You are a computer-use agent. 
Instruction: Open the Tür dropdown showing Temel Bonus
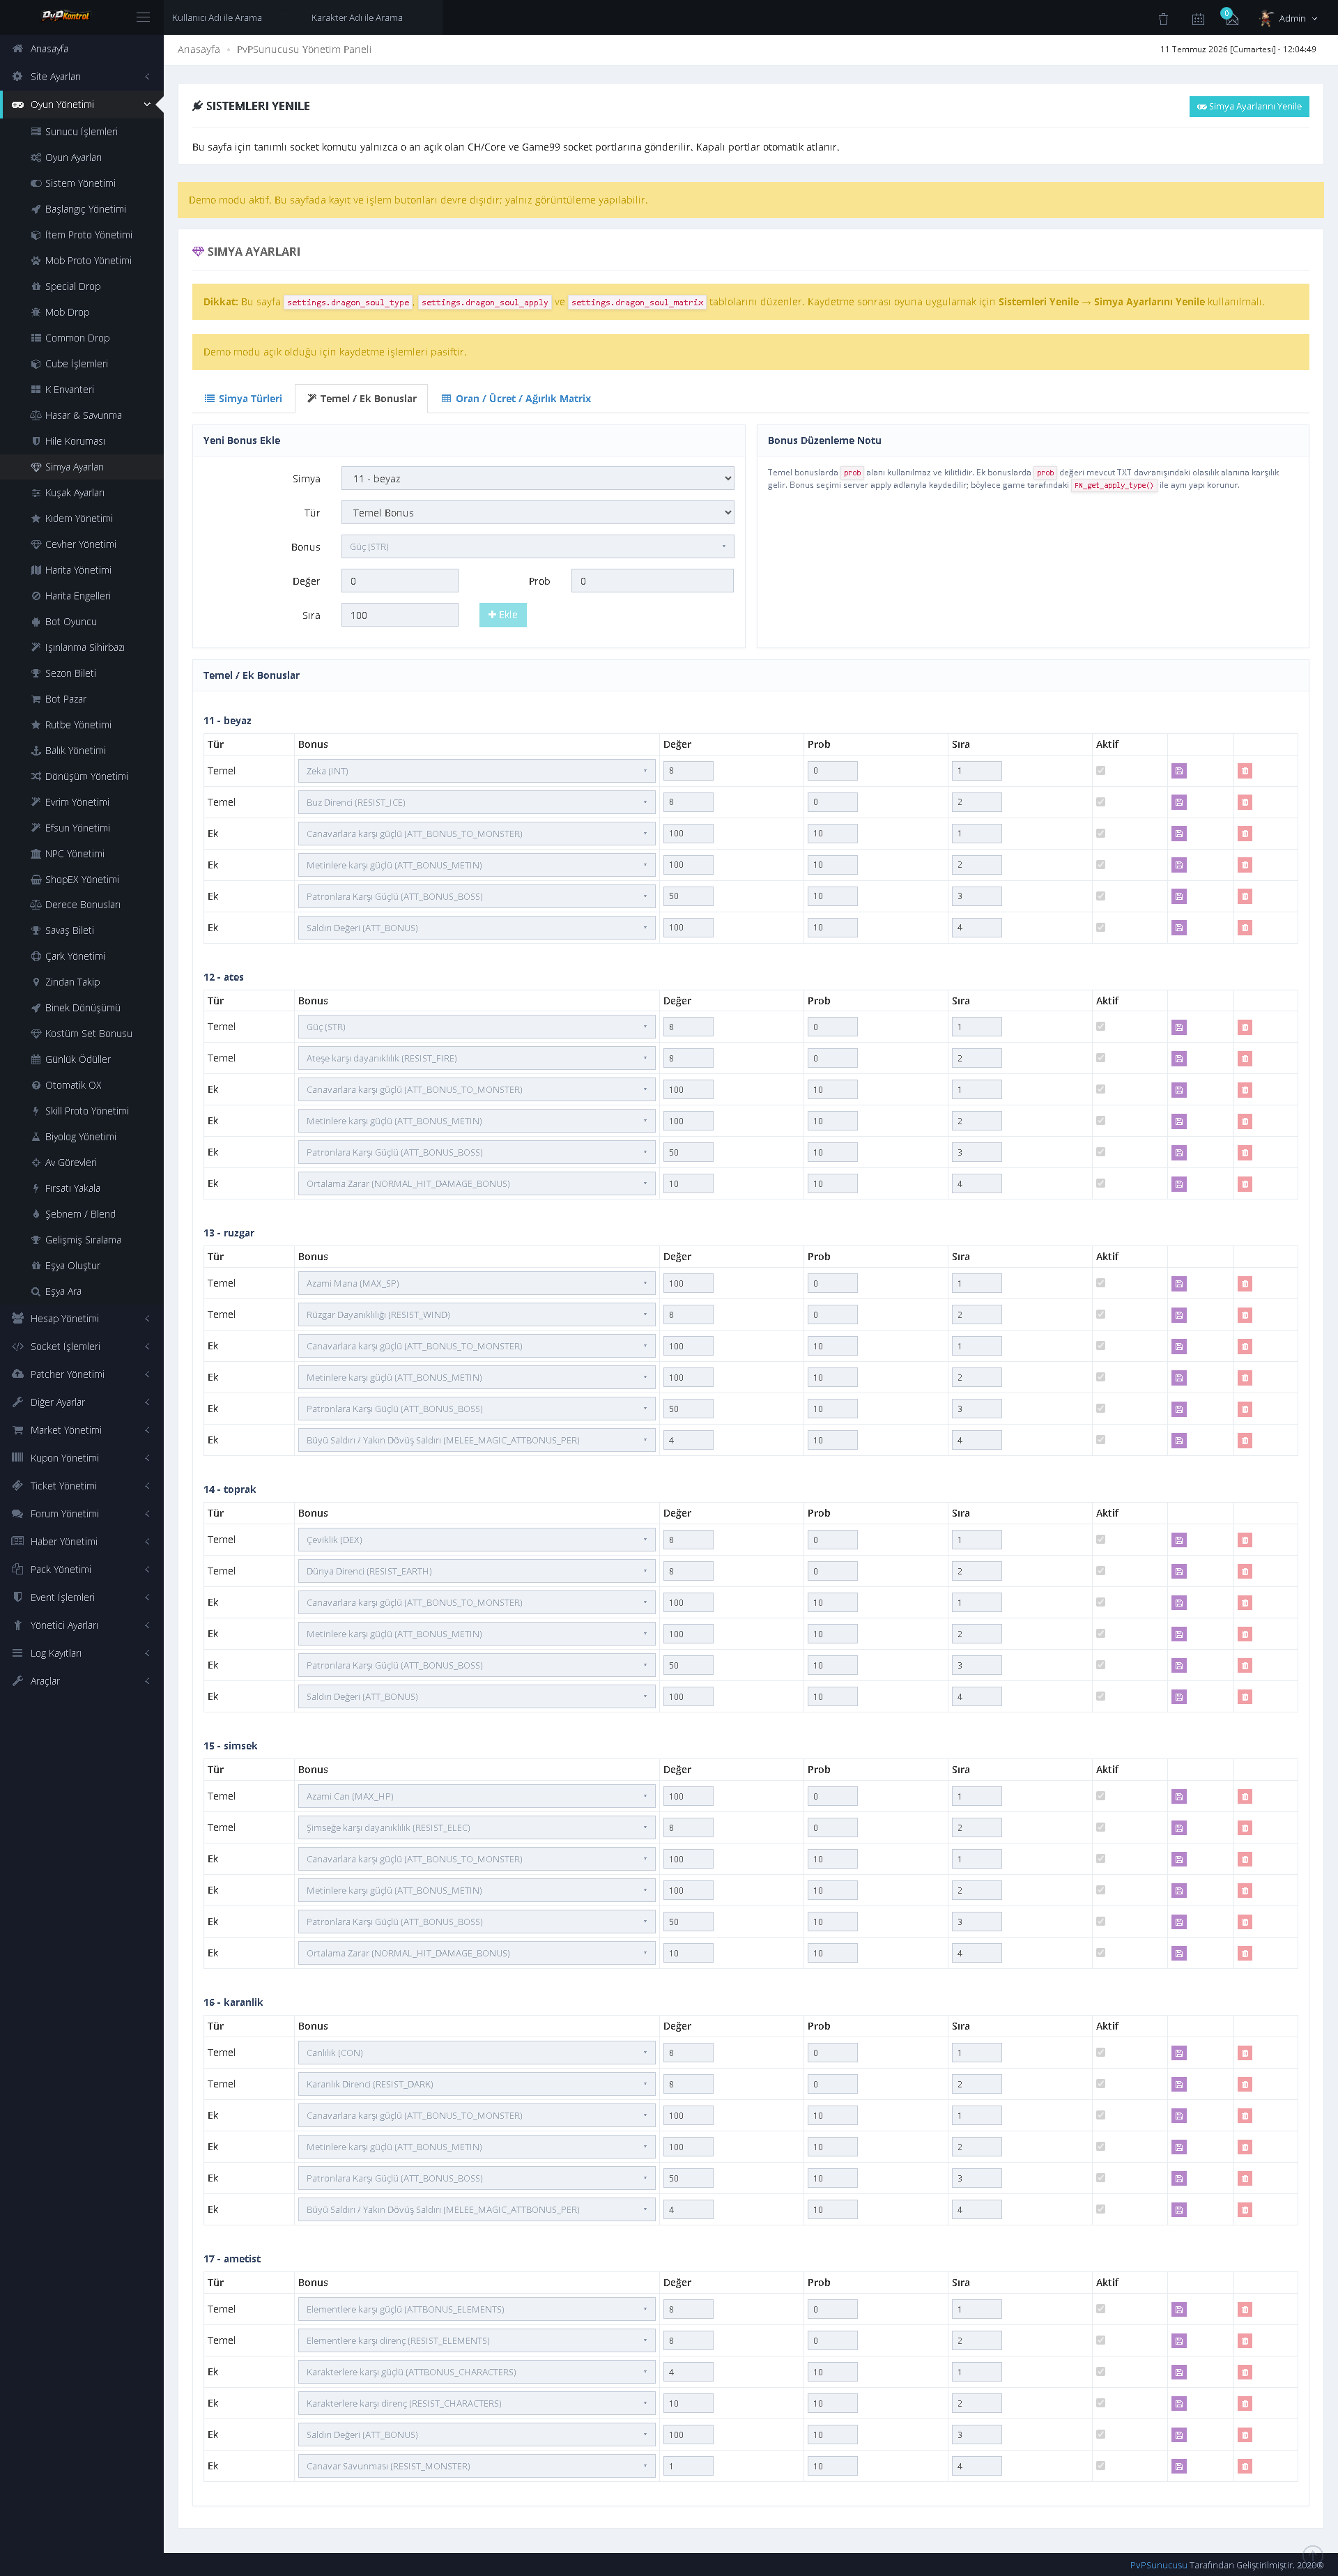pyautogui.click(x=537, y=512)
